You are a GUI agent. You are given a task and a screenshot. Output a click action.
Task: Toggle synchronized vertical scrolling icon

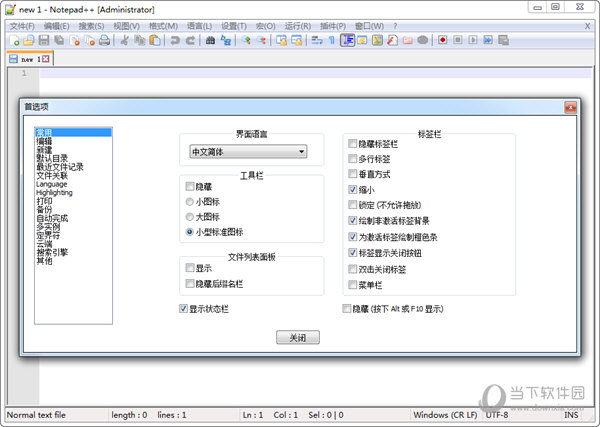(x=281, y=40)
